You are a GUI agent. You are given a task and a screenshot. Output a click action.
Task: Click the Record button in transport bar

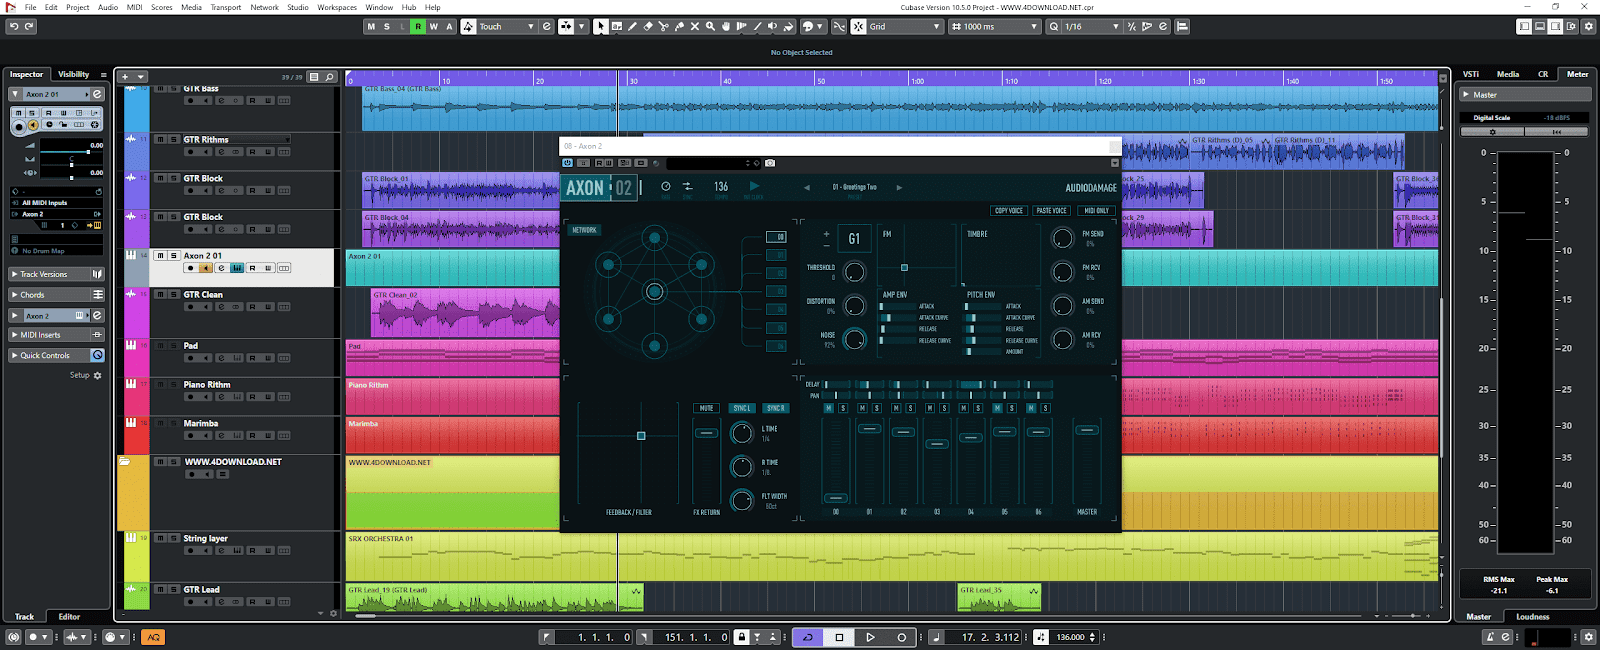tap(901, 637)
